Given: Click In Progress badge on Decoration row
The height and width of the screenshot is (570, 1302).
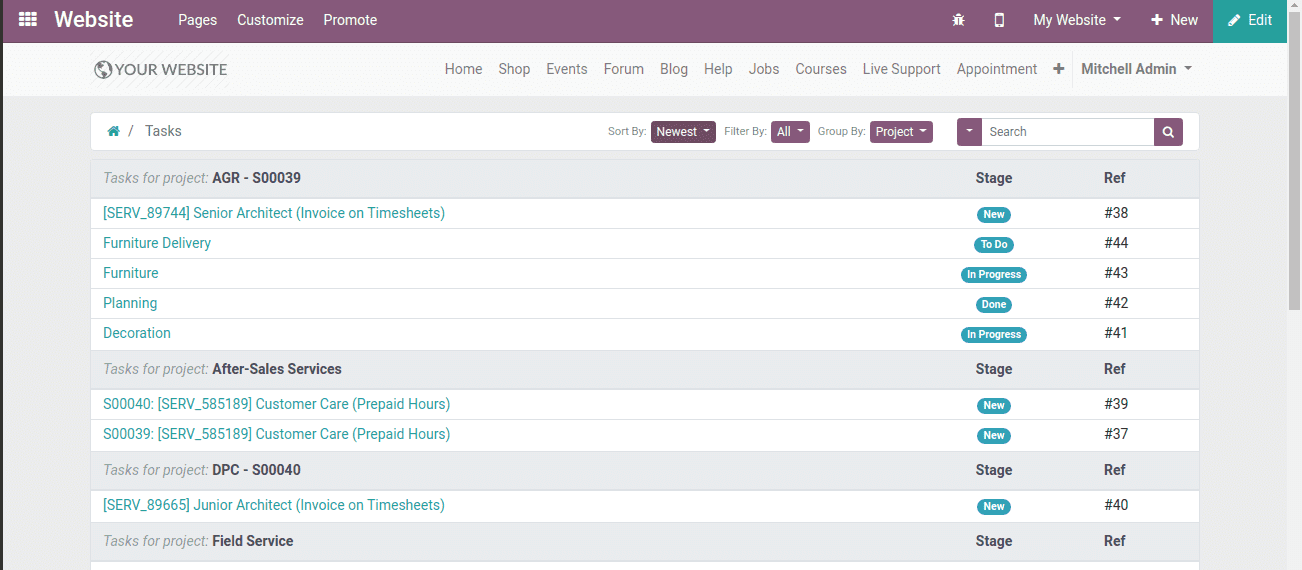Looking at the screenshot, I should point(994,334).
